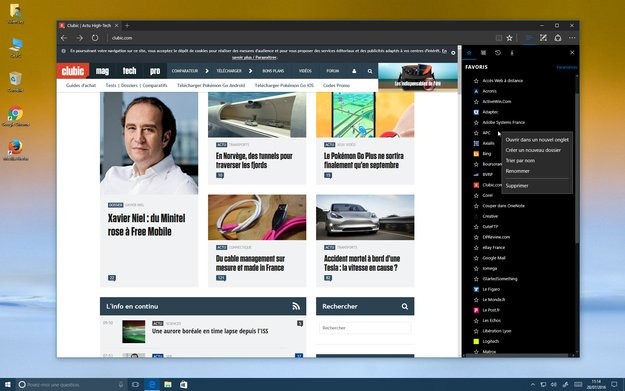Screen dimensions: 625x391
Task: Open a new tab with plus icon
Action: [x=127, y=26]
